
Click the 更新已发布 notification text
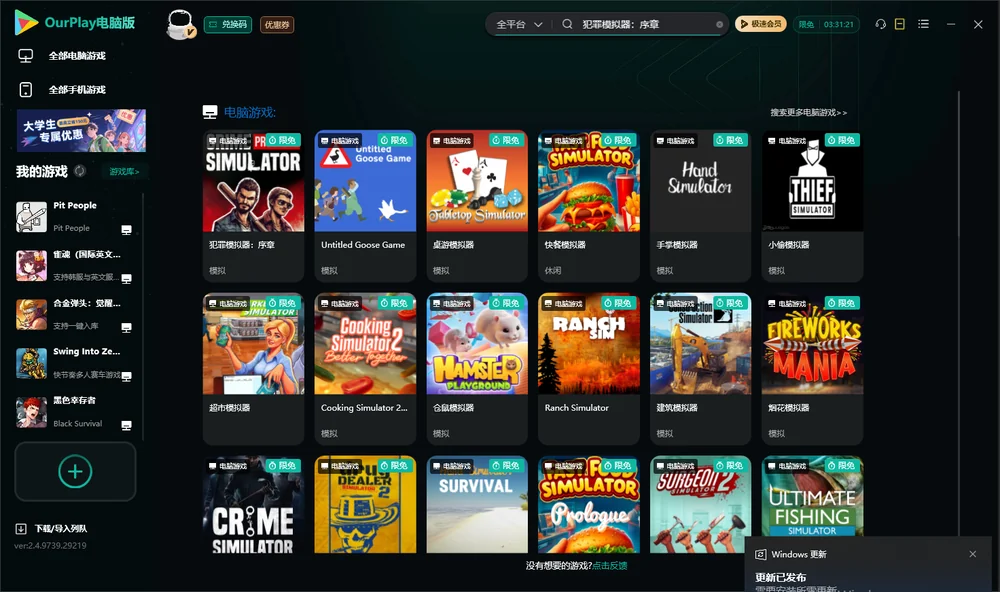pyautogui.click(x=781, y=577)
